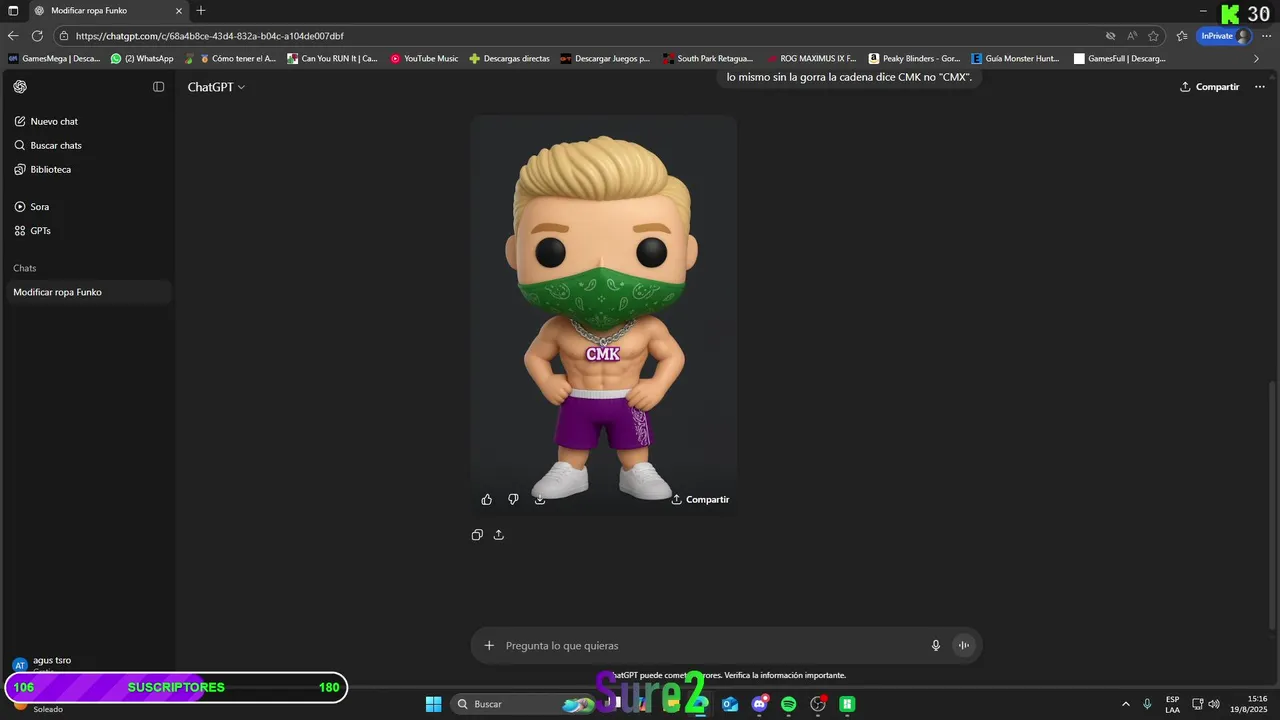Open the Windows Start menu
The width and height of the screenshot is (1280, 720).
[x=433, y=704]
